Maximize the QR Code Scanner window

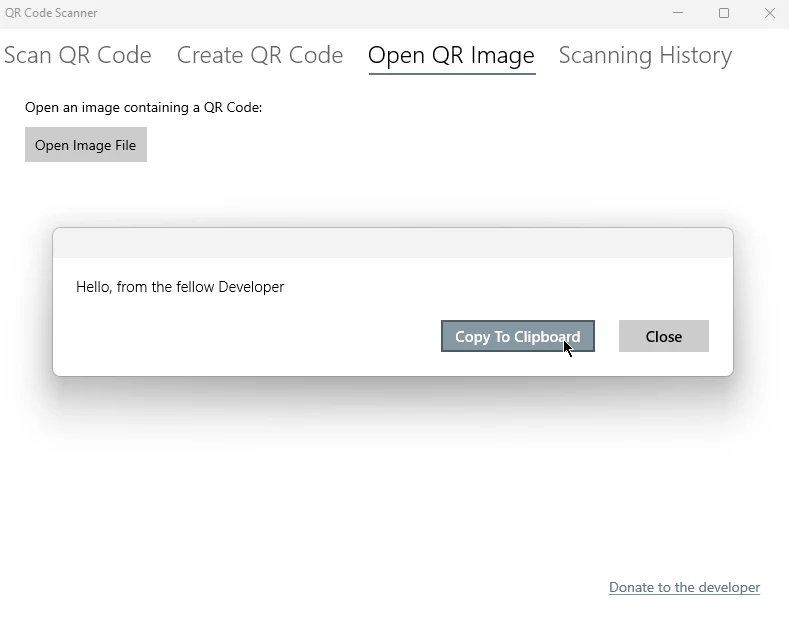[x=724, y=13]
